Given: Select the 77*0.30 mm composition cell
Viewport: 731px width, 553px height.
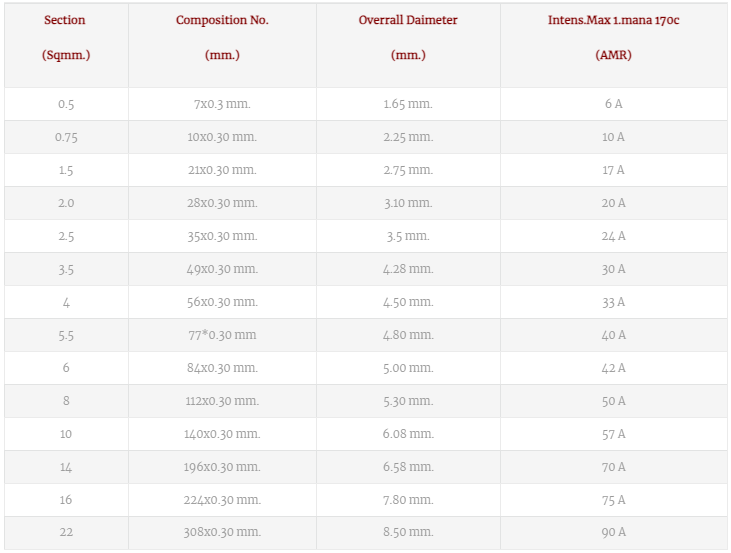Looking at the screenshot, I should point(222,335).
